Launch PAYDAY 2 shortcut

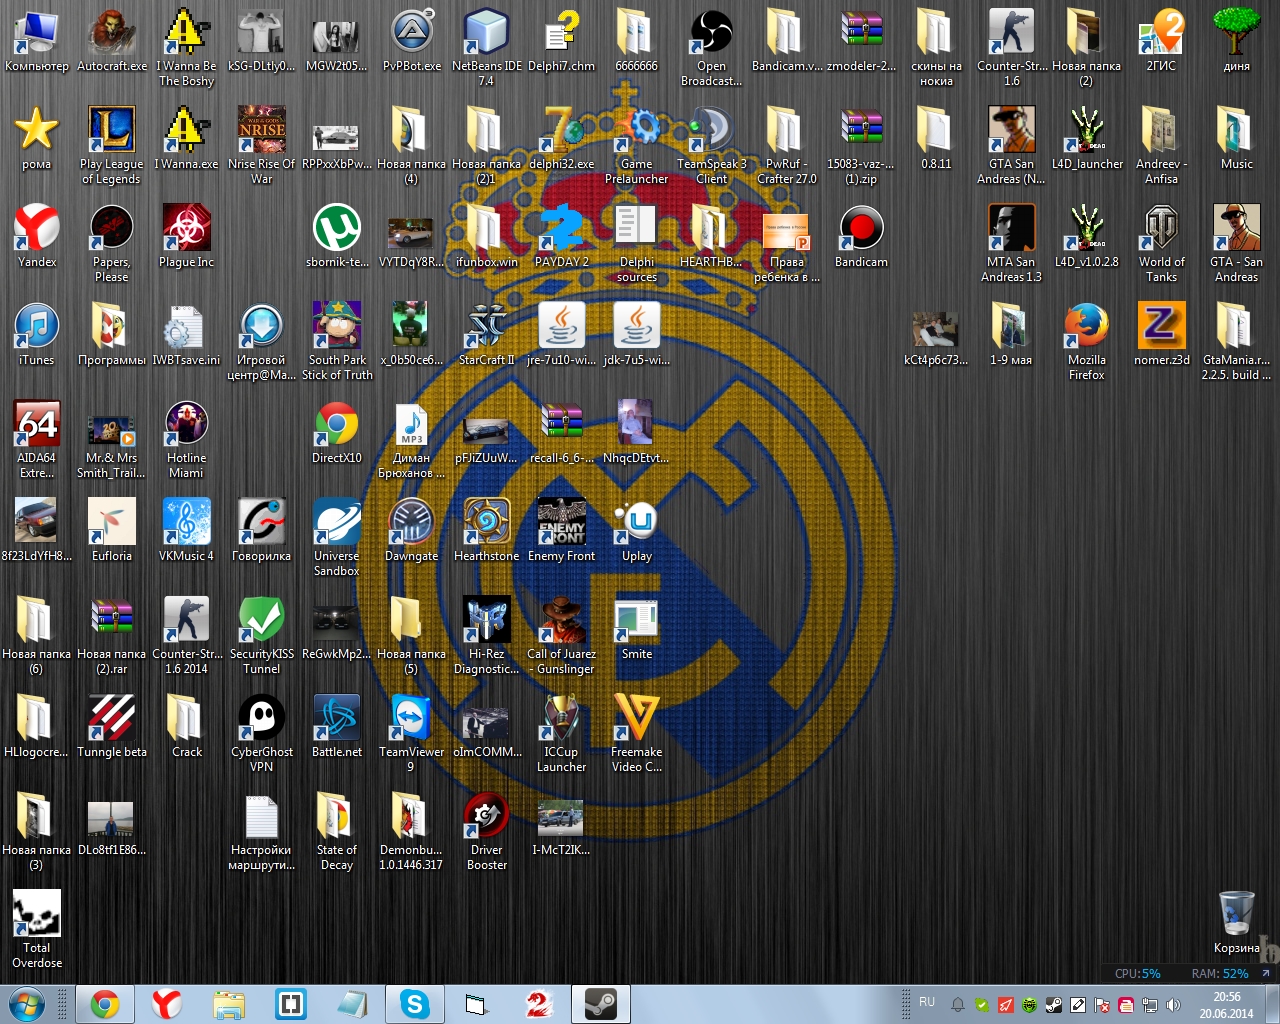(561, 237)
